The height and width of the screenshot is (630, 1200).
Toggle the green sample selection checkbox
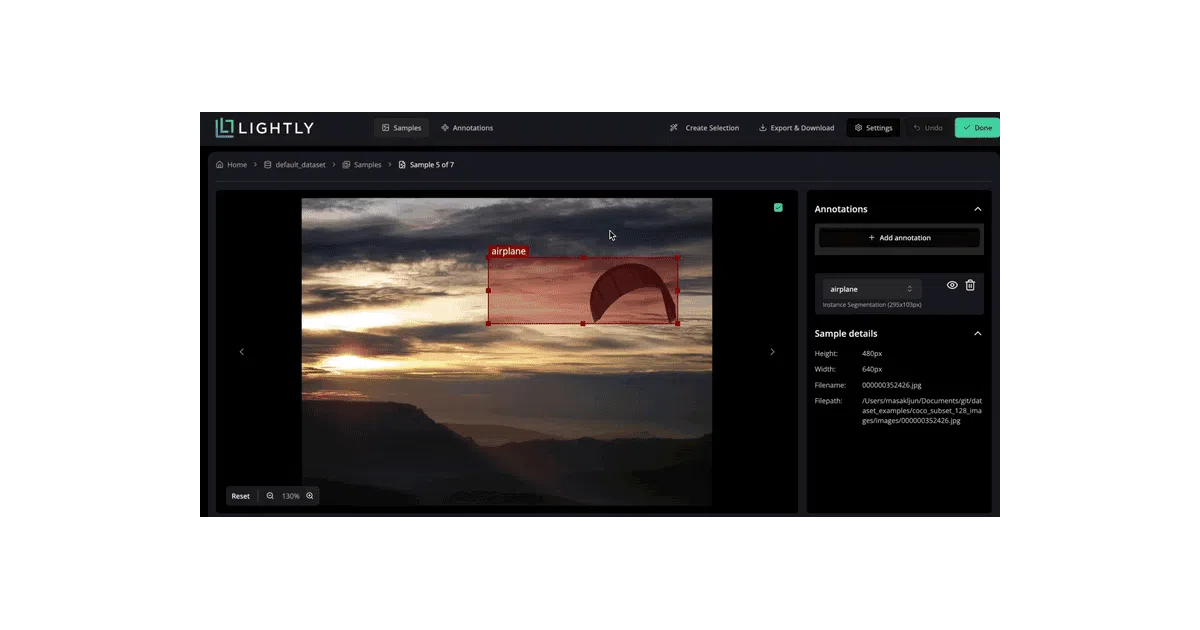click(778, 208)
